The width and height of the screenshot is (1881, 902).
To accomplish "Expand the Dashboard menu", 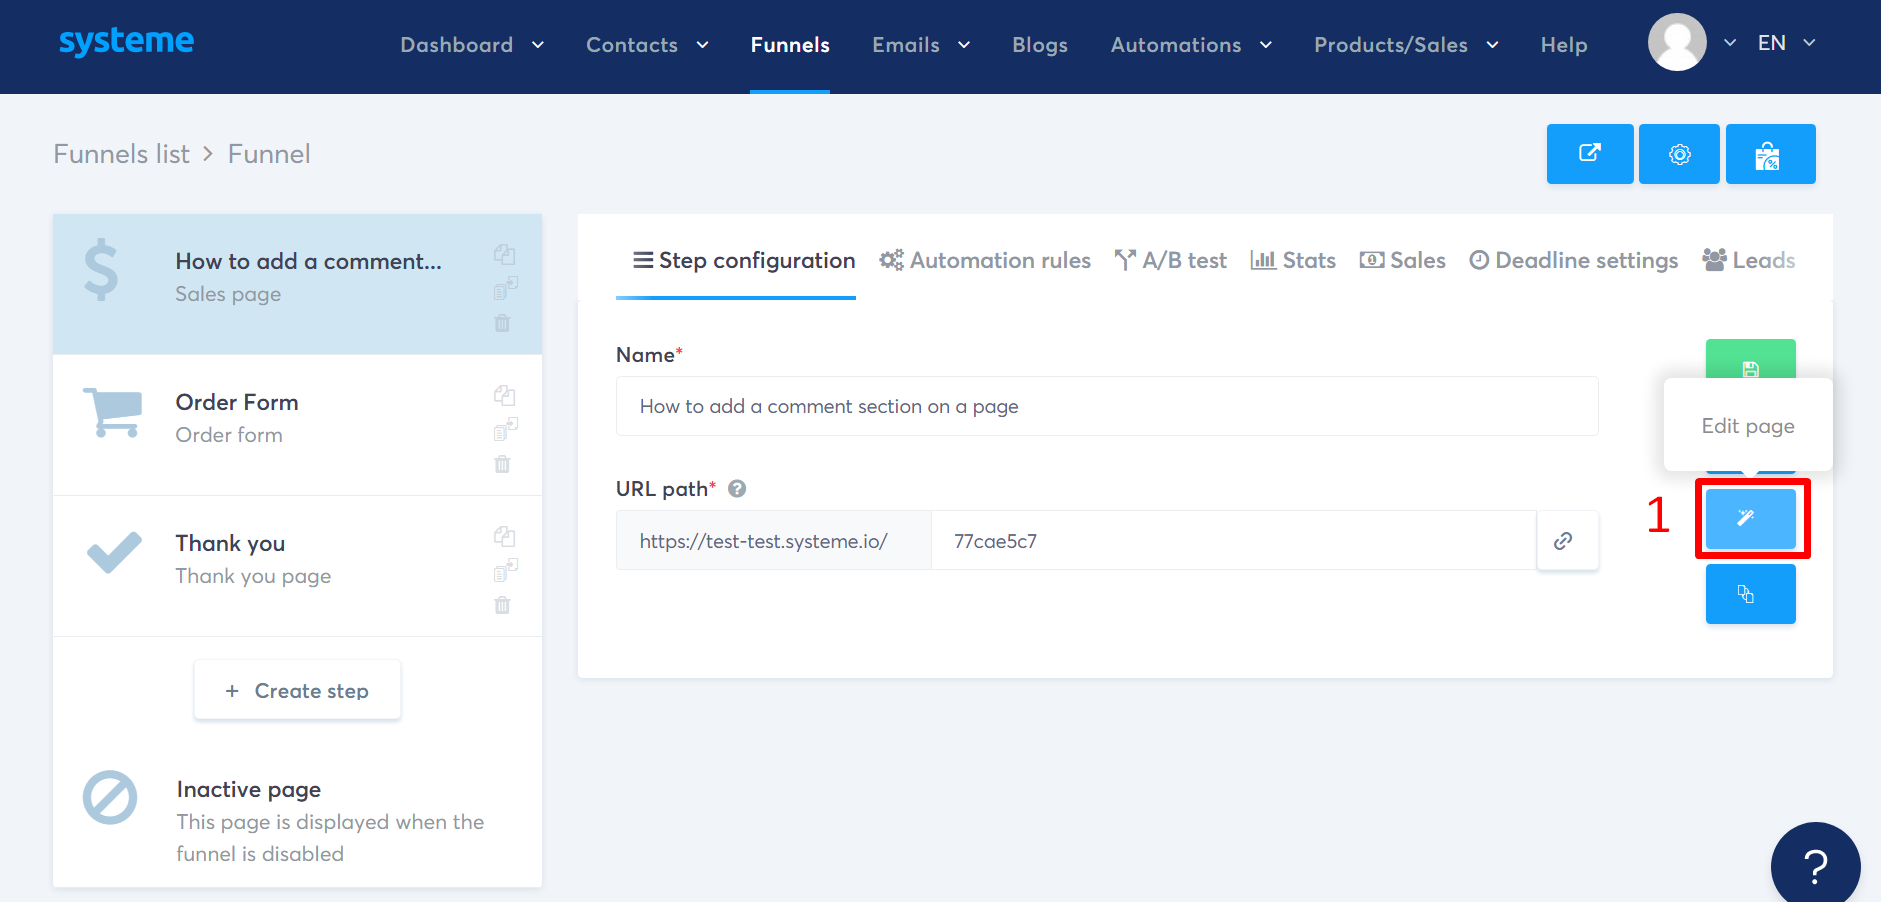I will pos(471,45).
